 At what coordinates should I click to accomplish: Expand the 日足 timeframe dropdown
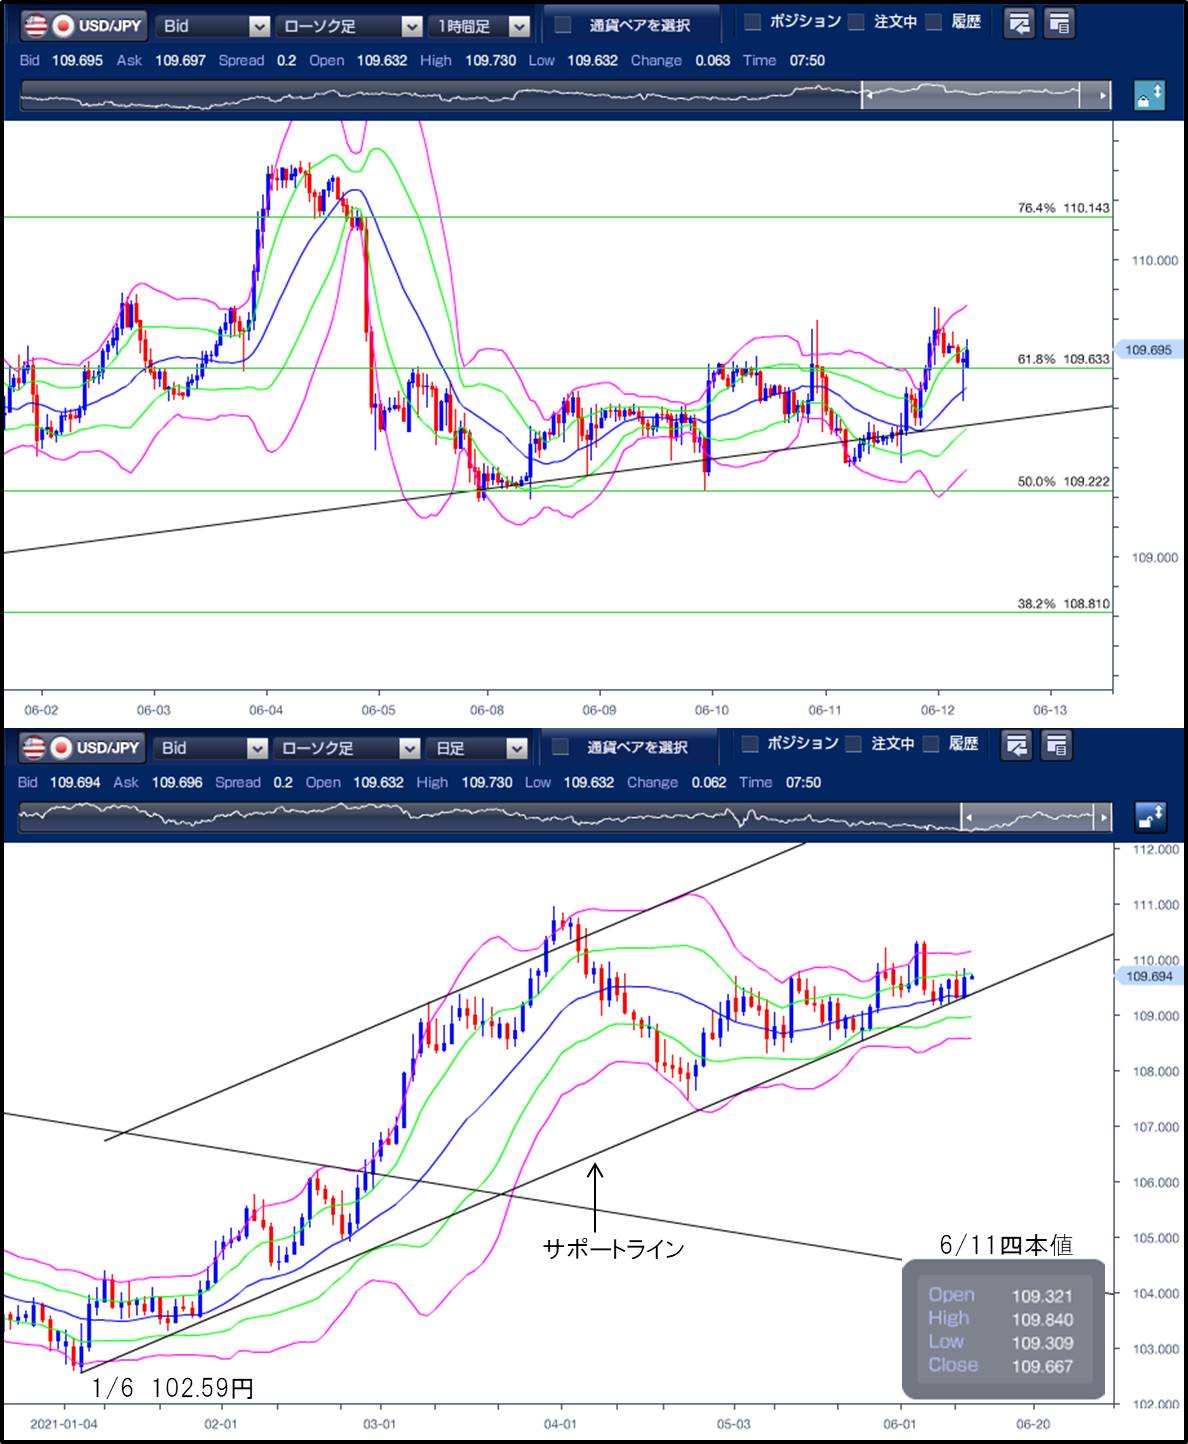(477, 748)
